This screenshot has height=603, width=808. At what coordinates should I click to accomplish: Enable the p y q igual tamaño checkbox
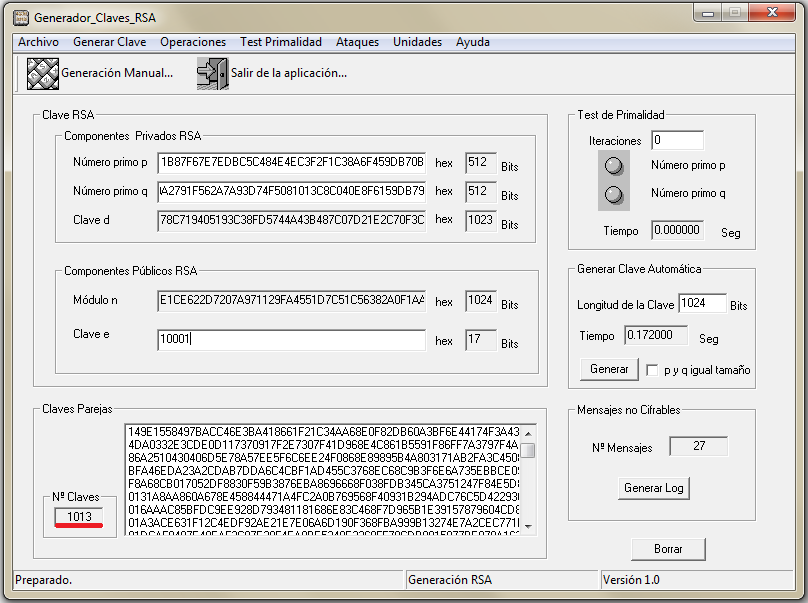click(x=652, y=370)
